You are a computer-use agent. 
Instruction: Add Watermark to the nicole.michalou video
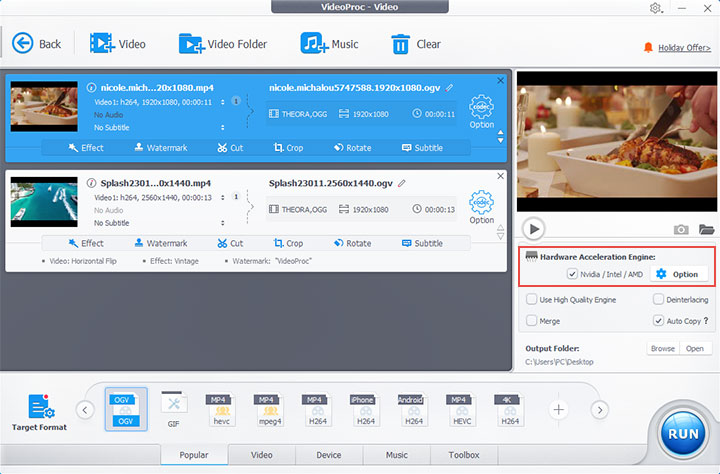coord(161,148)
